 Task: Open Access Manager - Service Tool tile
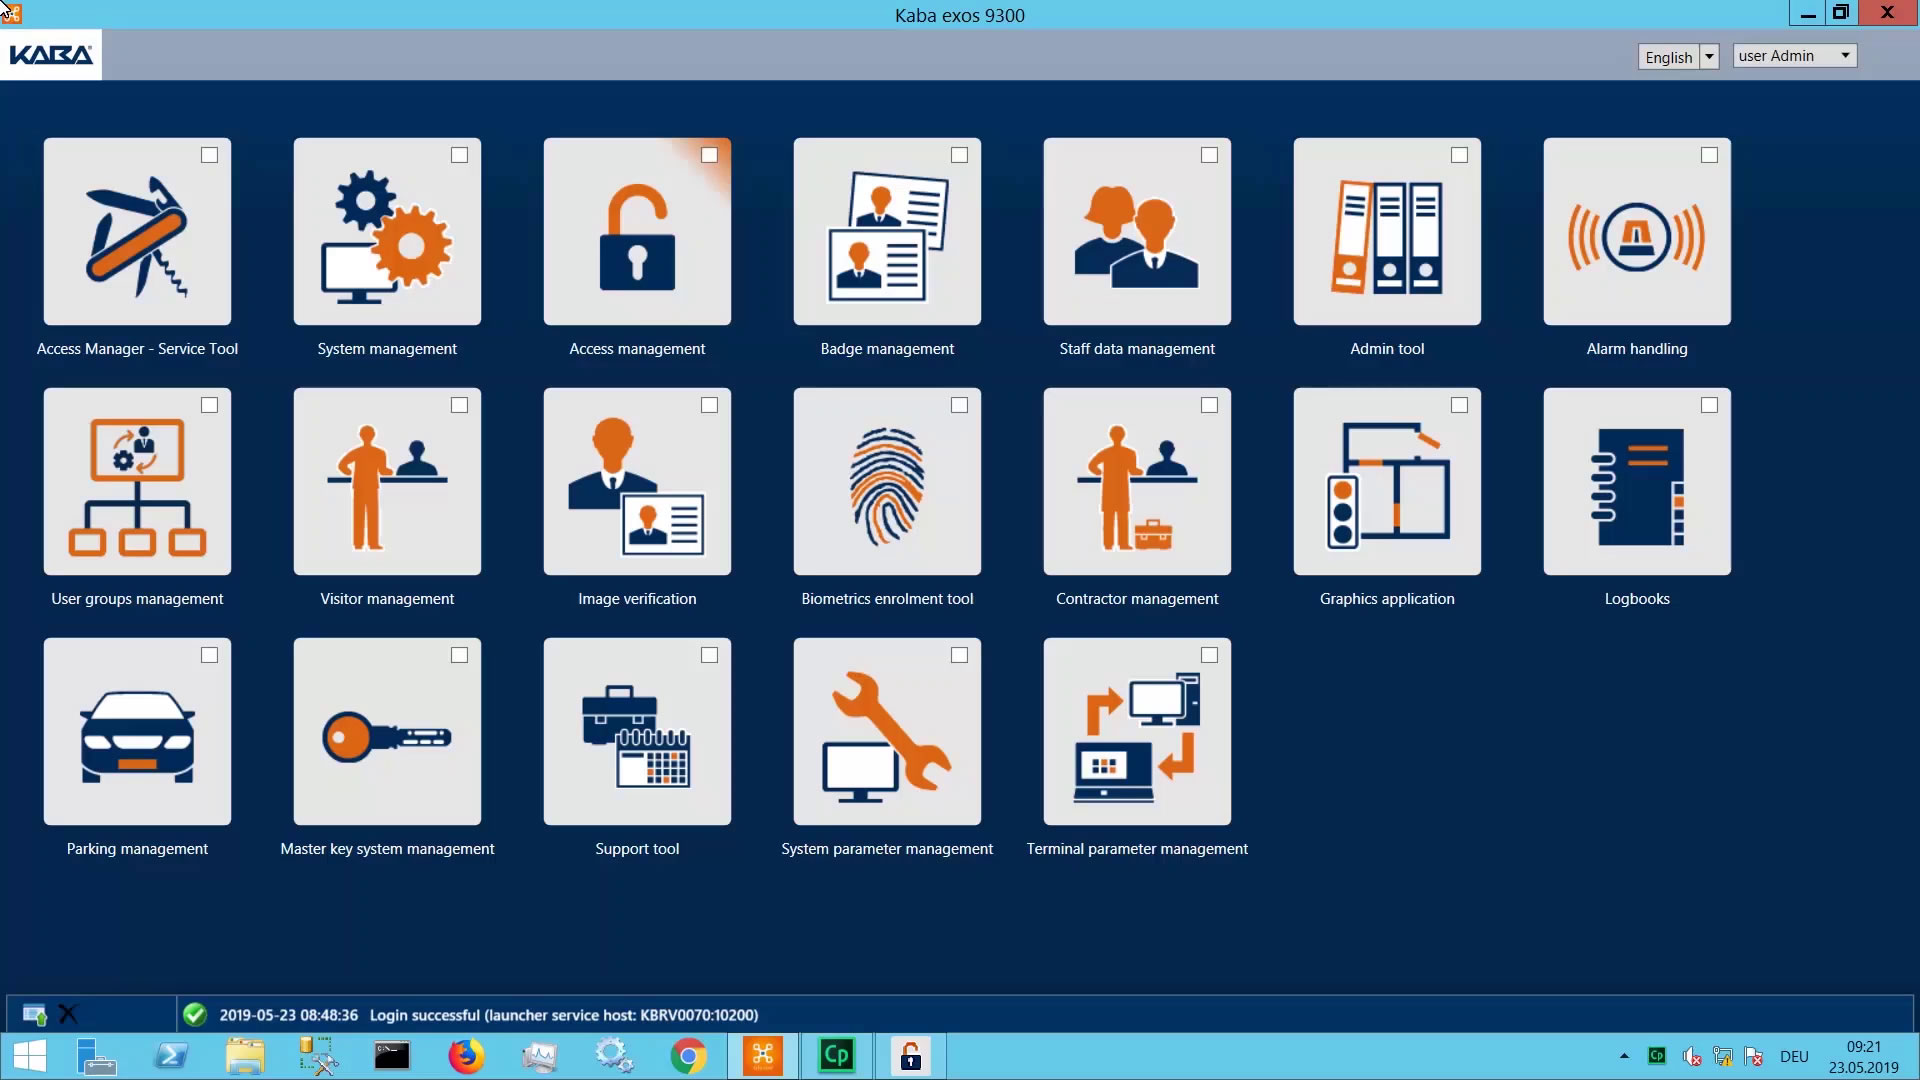click(137, 232)
